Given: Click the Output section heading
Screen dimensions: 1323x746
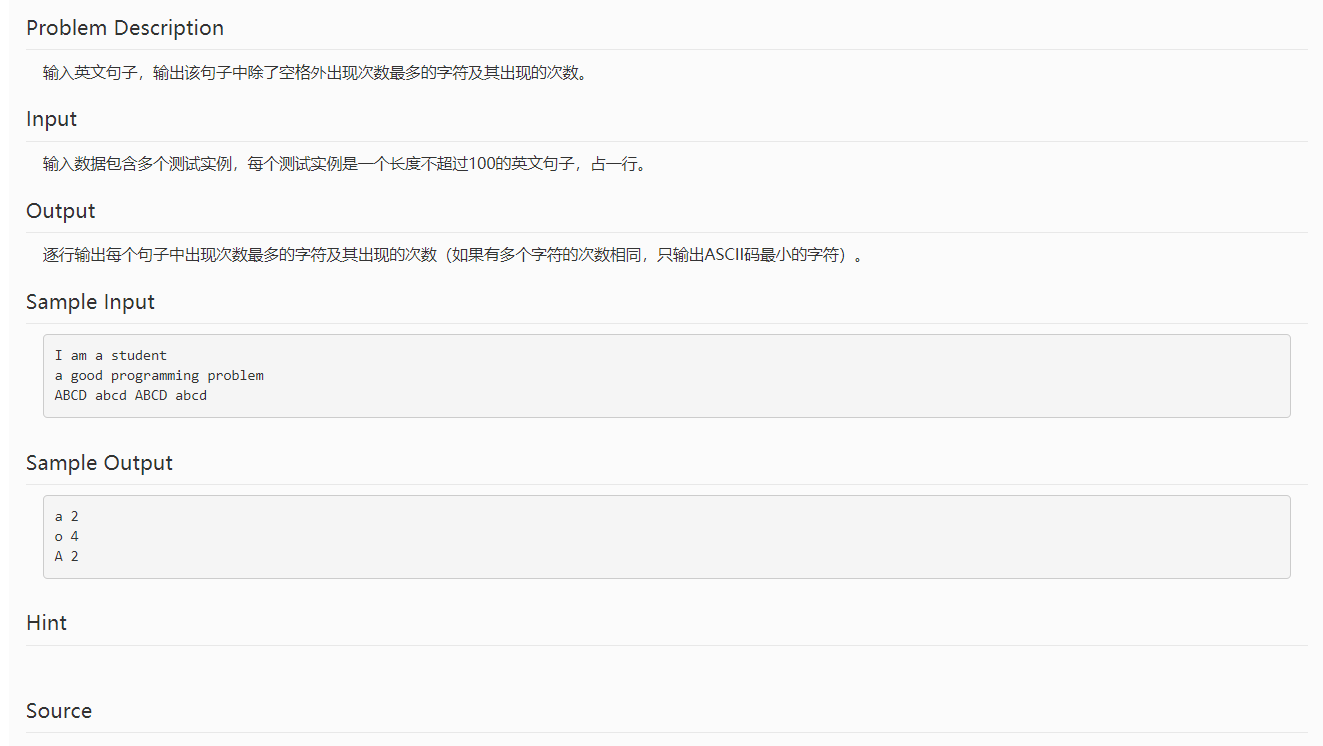Looking at the screenshot, I should (x=60, y=211).
